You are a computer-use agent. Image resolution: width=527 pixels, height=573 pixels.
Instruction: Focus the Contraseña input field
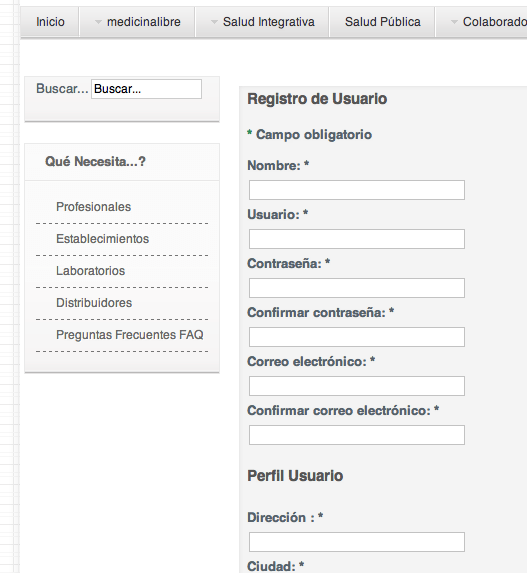point(357,288)
